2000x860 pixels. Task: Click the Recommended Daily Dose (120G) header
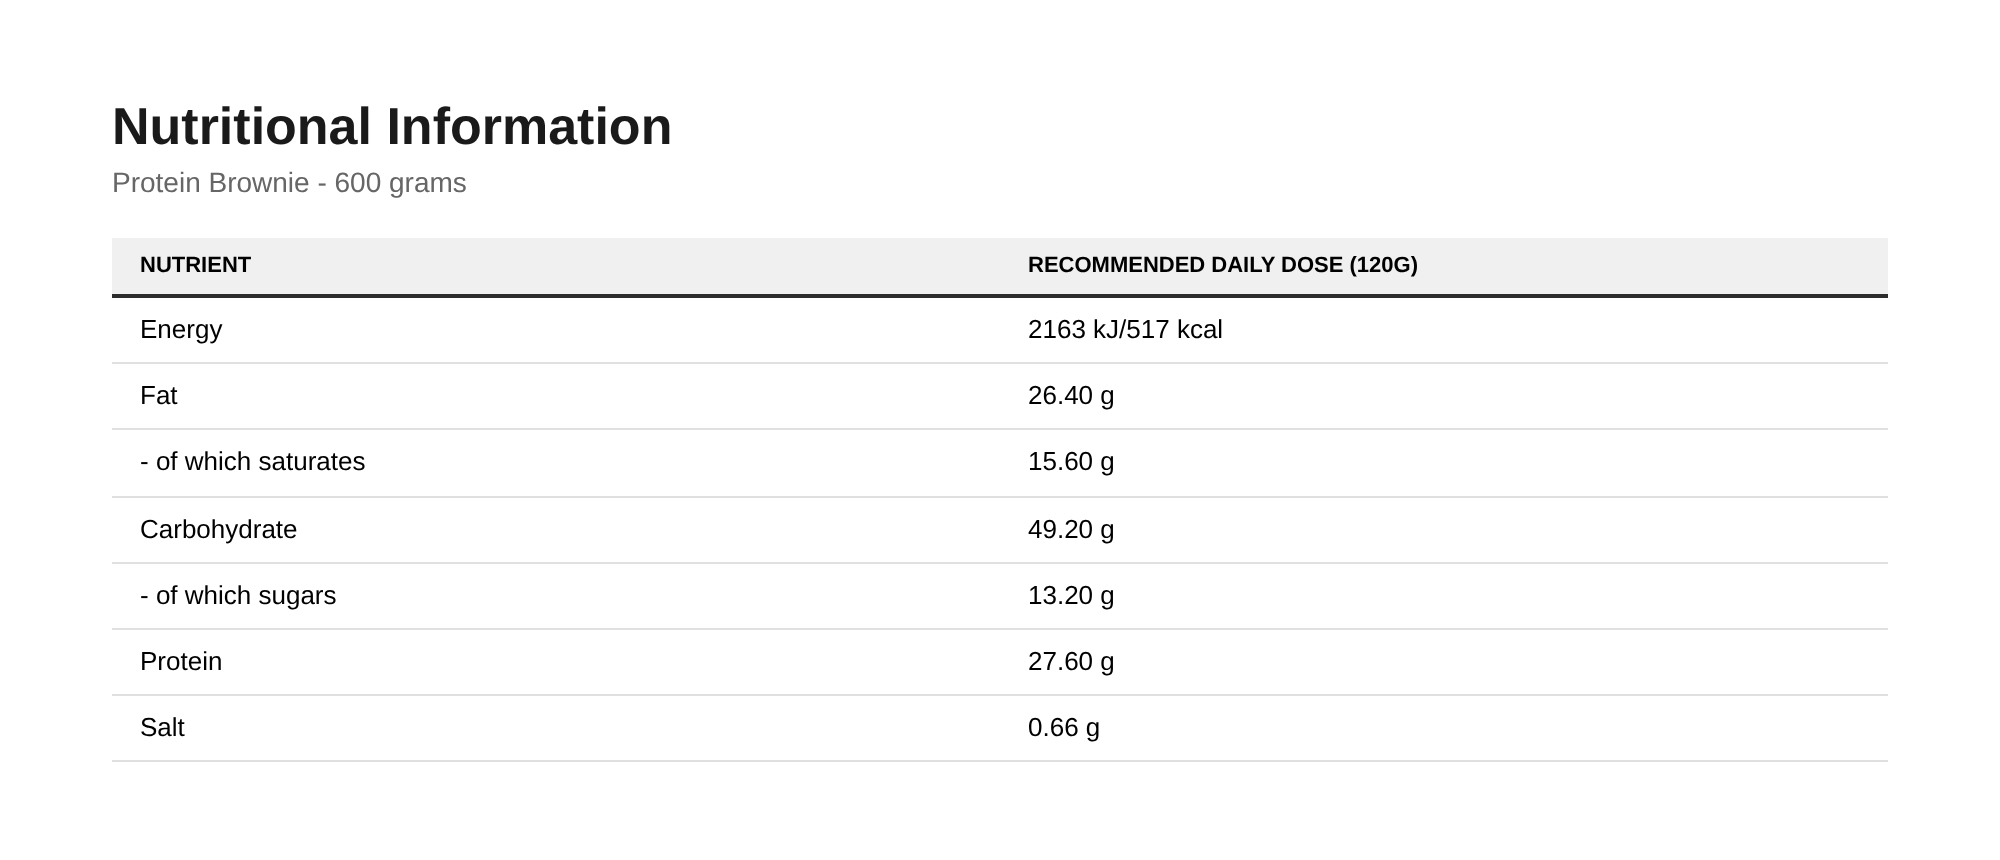1223,265
